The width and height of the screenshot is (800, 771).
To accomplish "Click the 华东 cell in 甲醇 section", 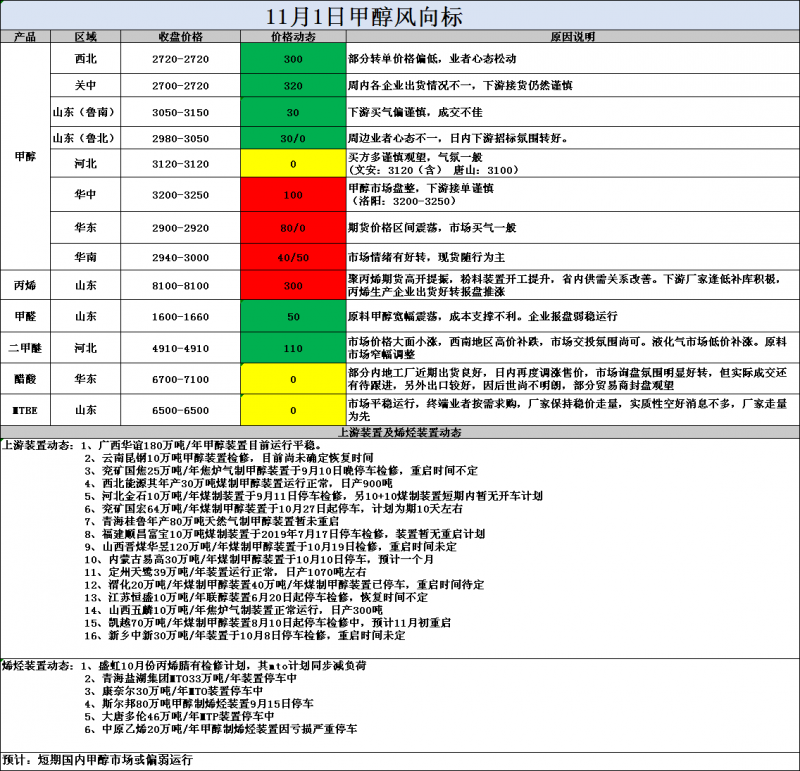I will (85, 228).
